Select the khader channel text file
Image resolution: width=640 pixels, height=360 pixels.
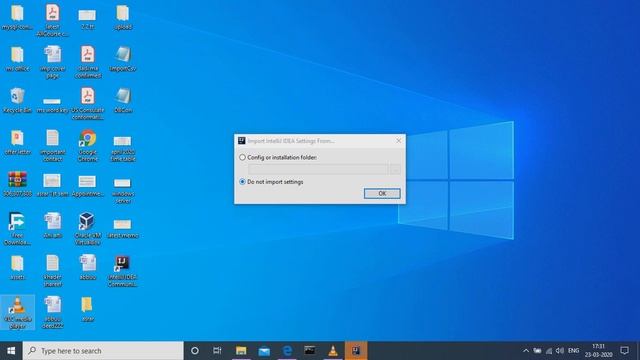(x=53, y=271)
